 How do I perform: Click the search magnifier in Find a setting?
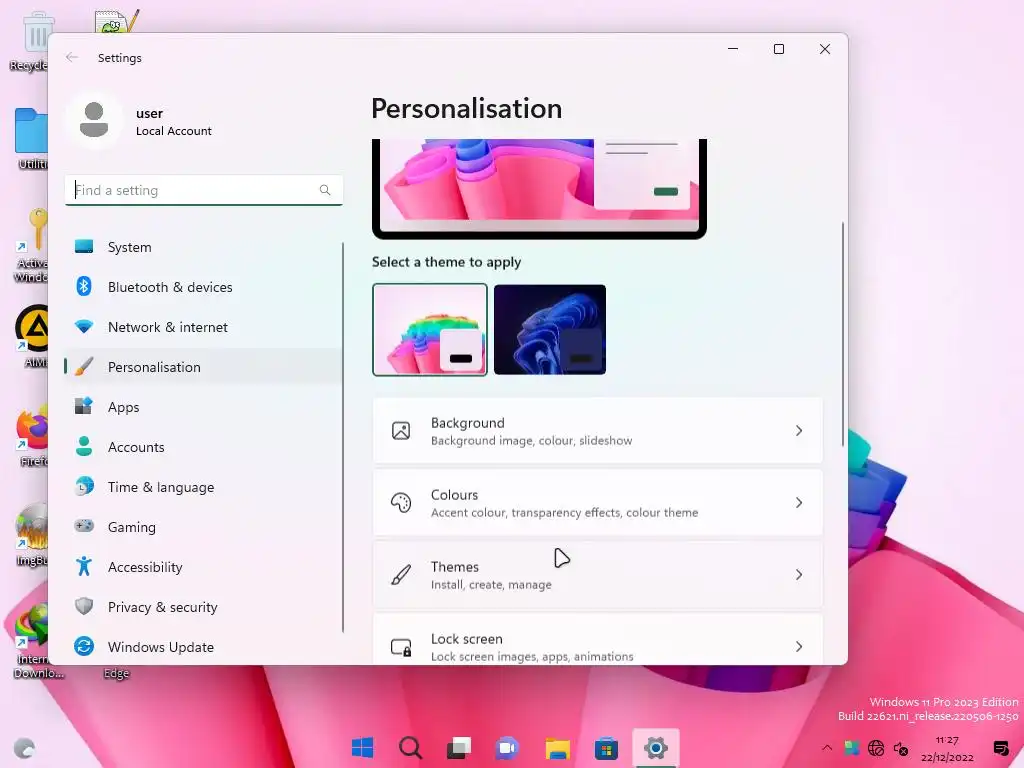[x=325, y=190]
